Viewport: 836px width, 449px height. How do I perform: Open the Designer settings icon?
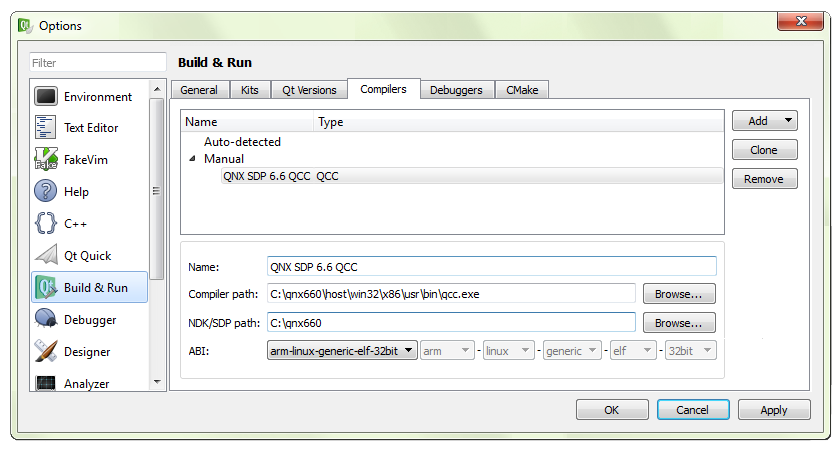46,352
